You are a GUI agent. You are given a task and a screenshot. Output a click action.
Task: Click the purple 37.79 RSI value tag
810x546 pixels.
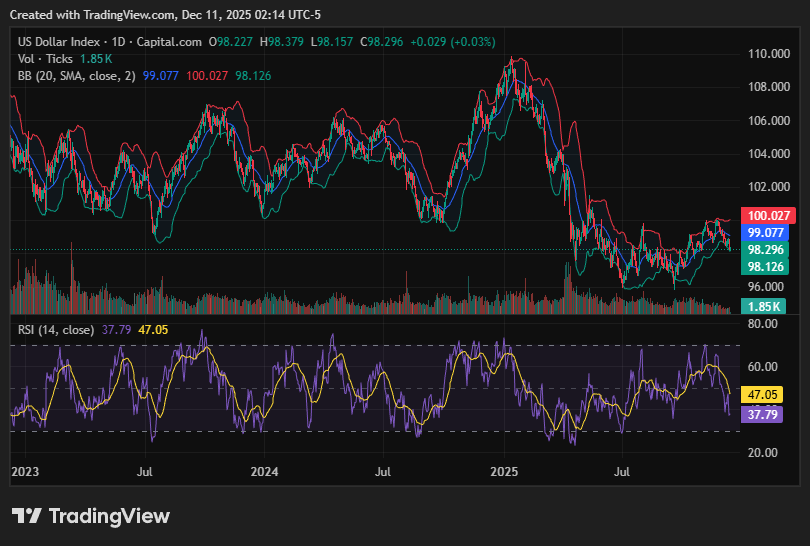762,413
